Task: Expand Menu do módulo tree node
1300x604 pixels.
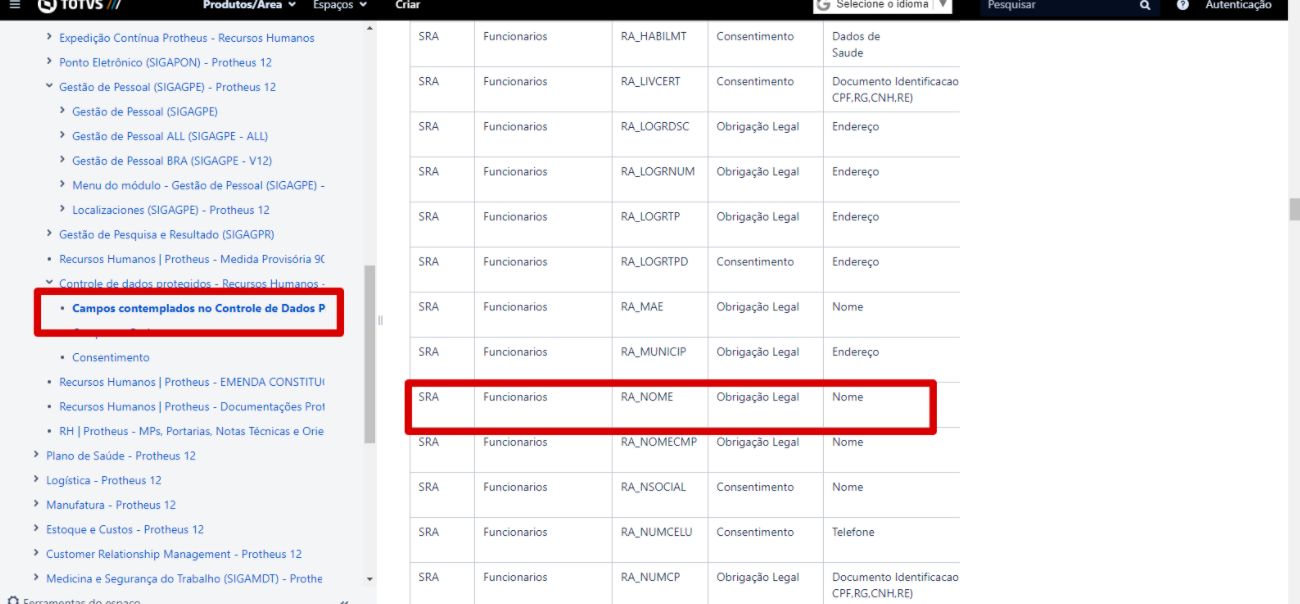Action: [63, 185]
